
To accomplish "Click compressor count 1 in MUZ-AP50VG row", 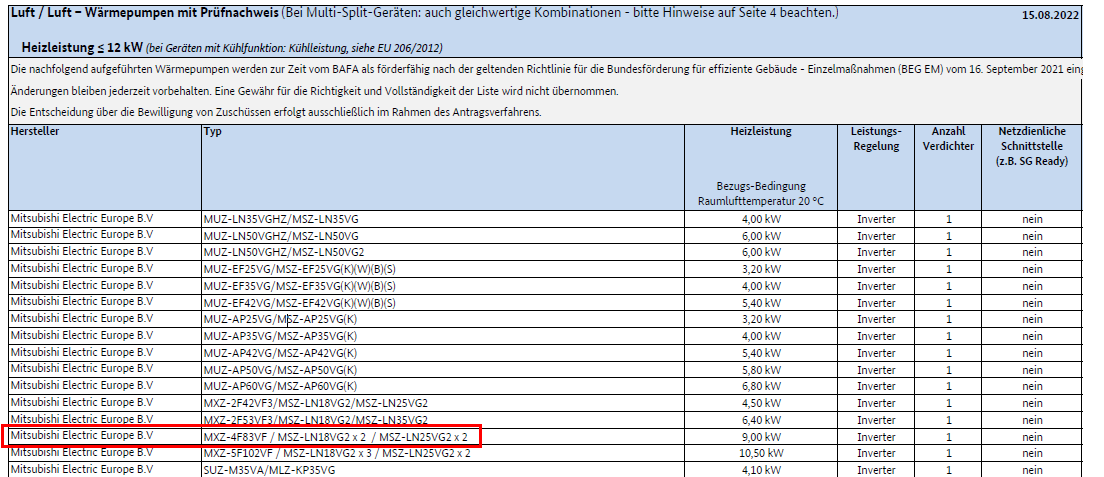I will (x=948, y=370).
